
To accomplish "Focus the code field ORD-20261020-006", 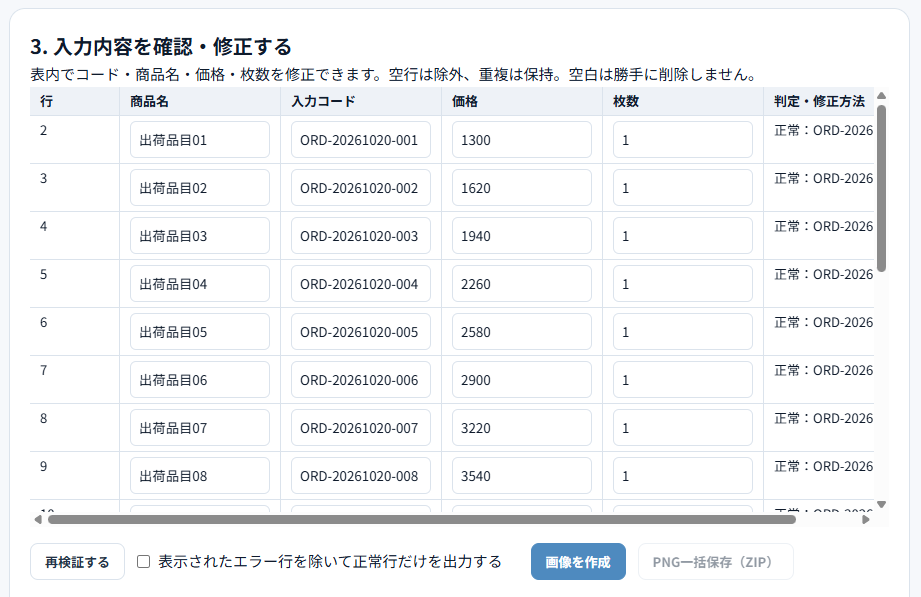I will [x=361, y=380].
